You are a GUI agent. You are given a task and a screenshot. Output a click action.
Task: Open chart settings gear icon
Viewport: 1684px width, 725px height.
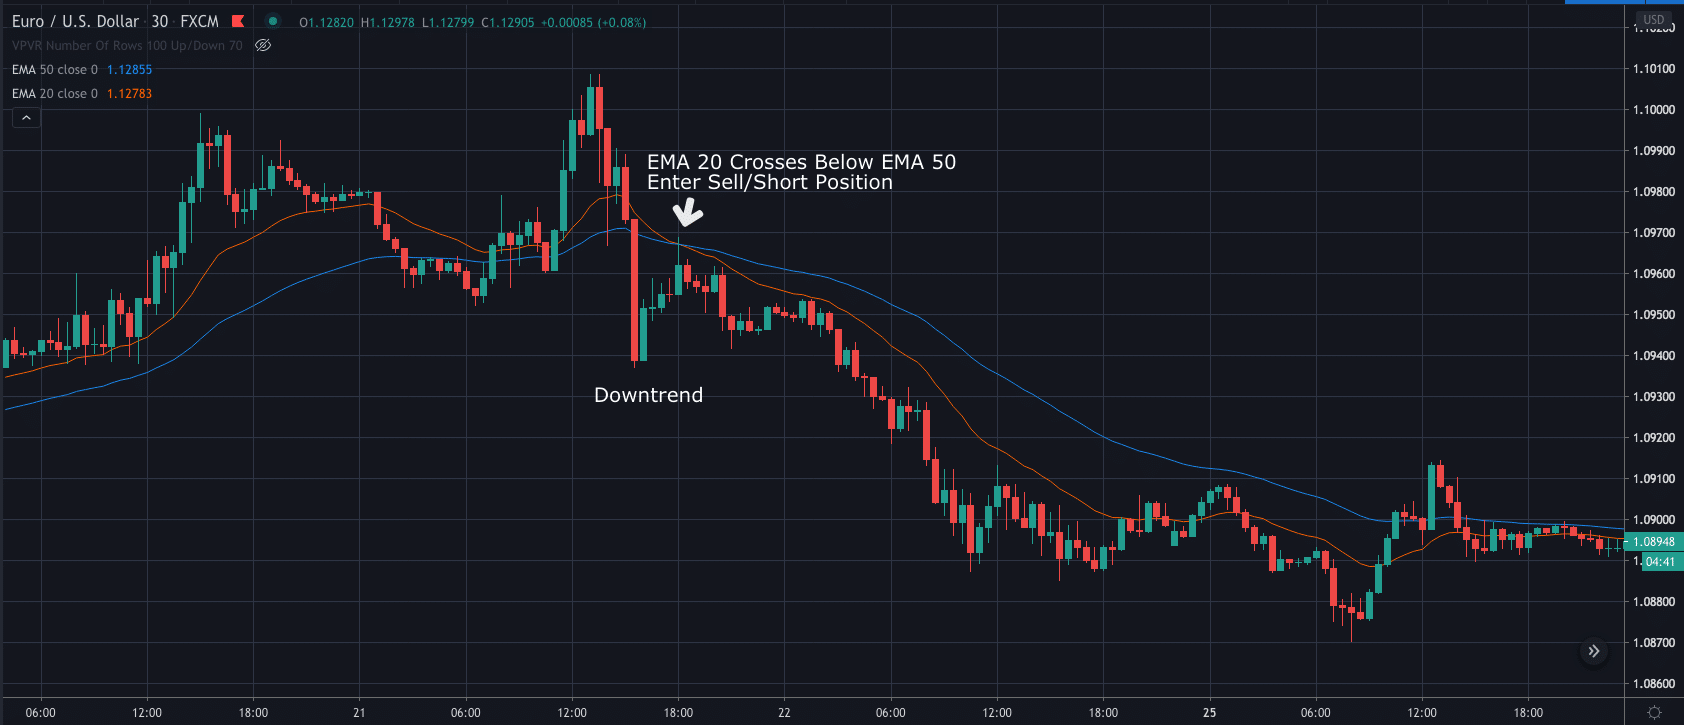pos(1654,713)
